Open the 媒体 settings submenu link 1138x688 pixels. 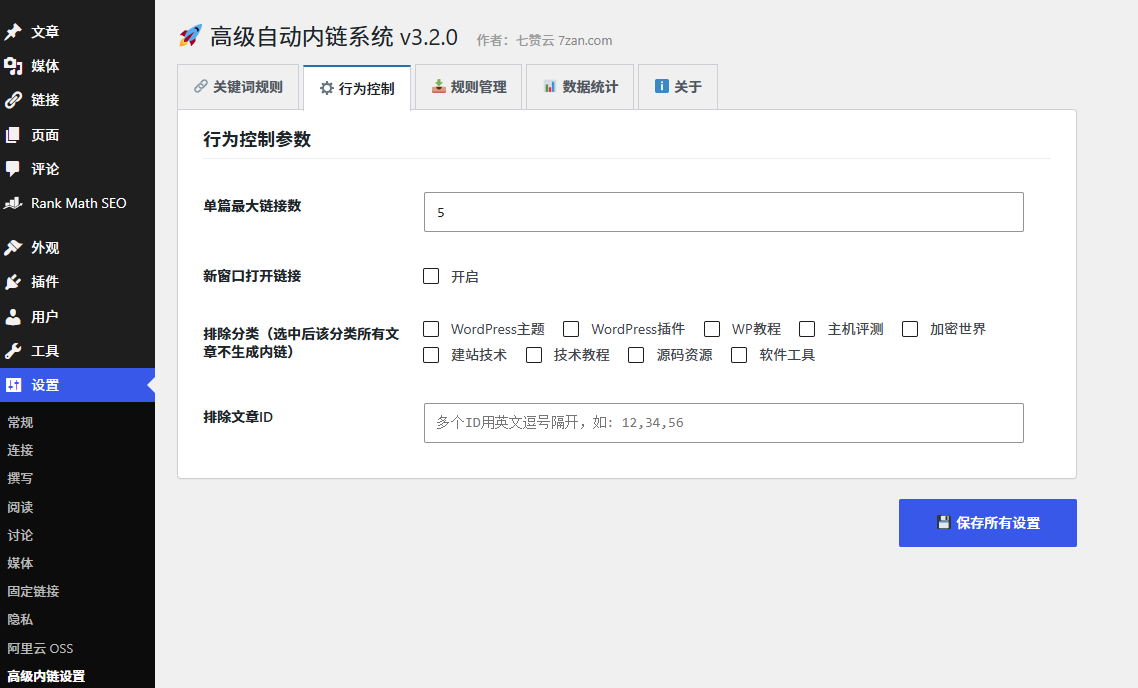point(20,563)
